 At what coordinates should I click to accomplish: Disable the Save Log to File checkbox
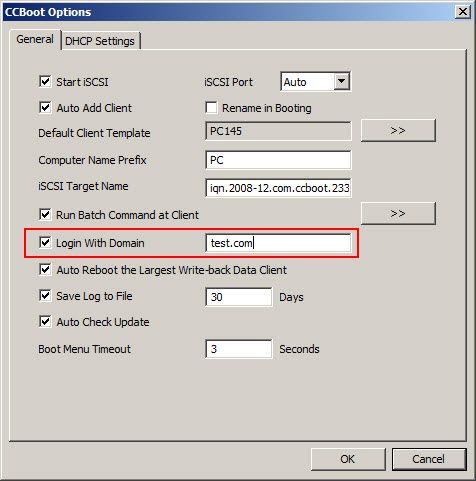(45, 296)
